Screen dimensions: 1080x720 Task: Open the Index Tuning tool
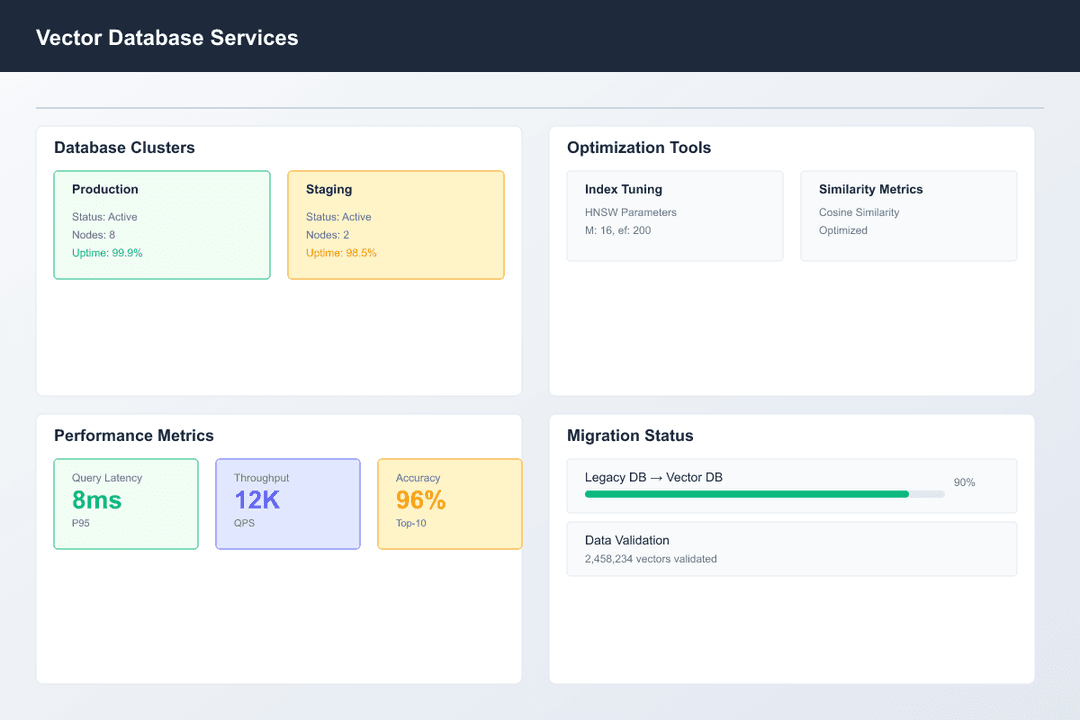coord(675,215)
